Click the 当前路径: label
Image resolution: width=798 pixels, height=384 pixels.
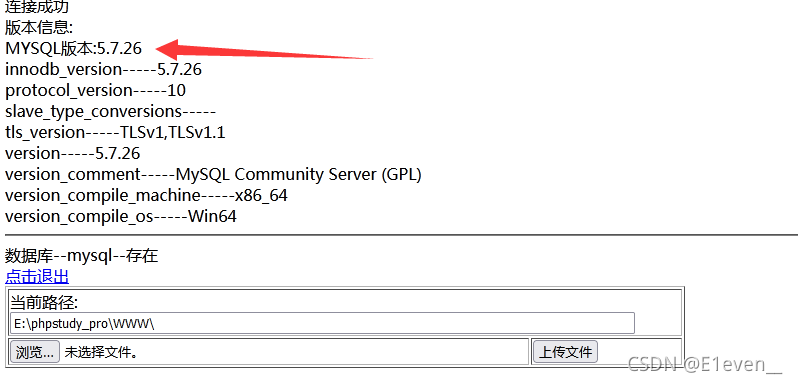tap(44, 303)
